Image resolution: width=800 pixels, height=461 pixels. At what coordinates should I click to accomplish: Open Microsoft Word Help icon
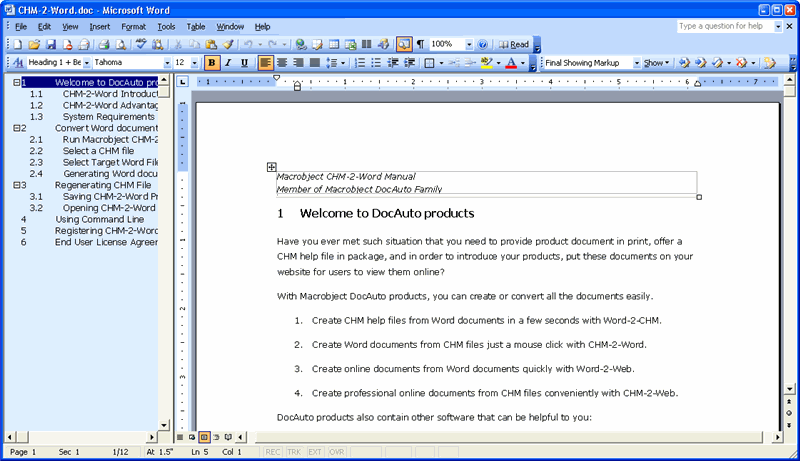482,45
